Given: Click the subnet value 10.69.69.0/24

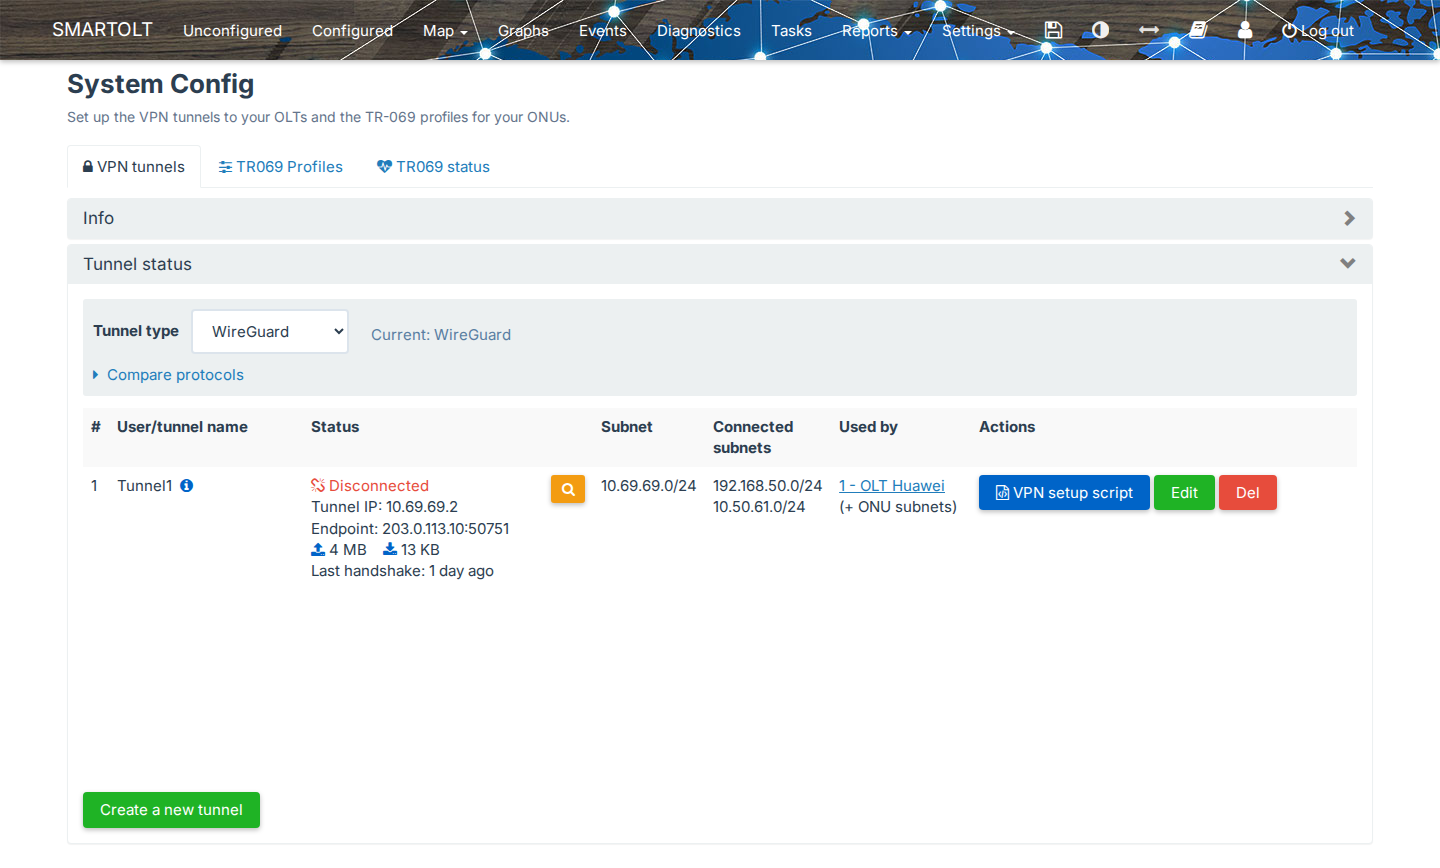Looking at the screenshot, I should click(x=648, y=486).
